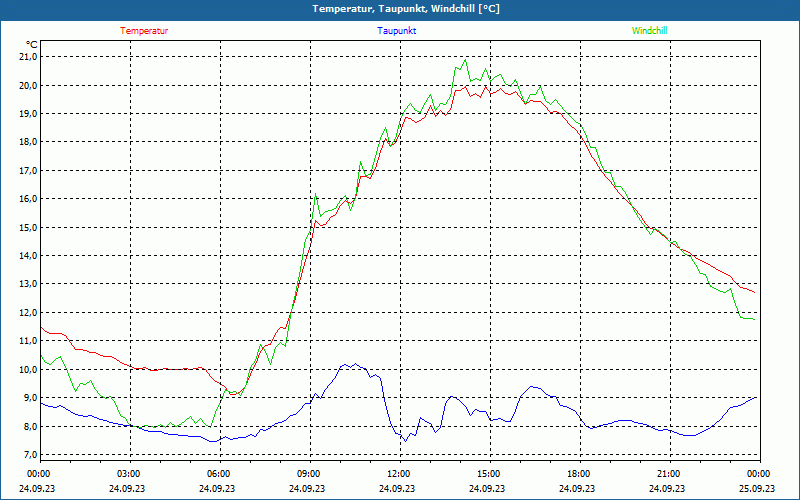The width and height of the screenshot is (800, 500).
Task: Click the 19,0 y-axis value
Action: 28,113
